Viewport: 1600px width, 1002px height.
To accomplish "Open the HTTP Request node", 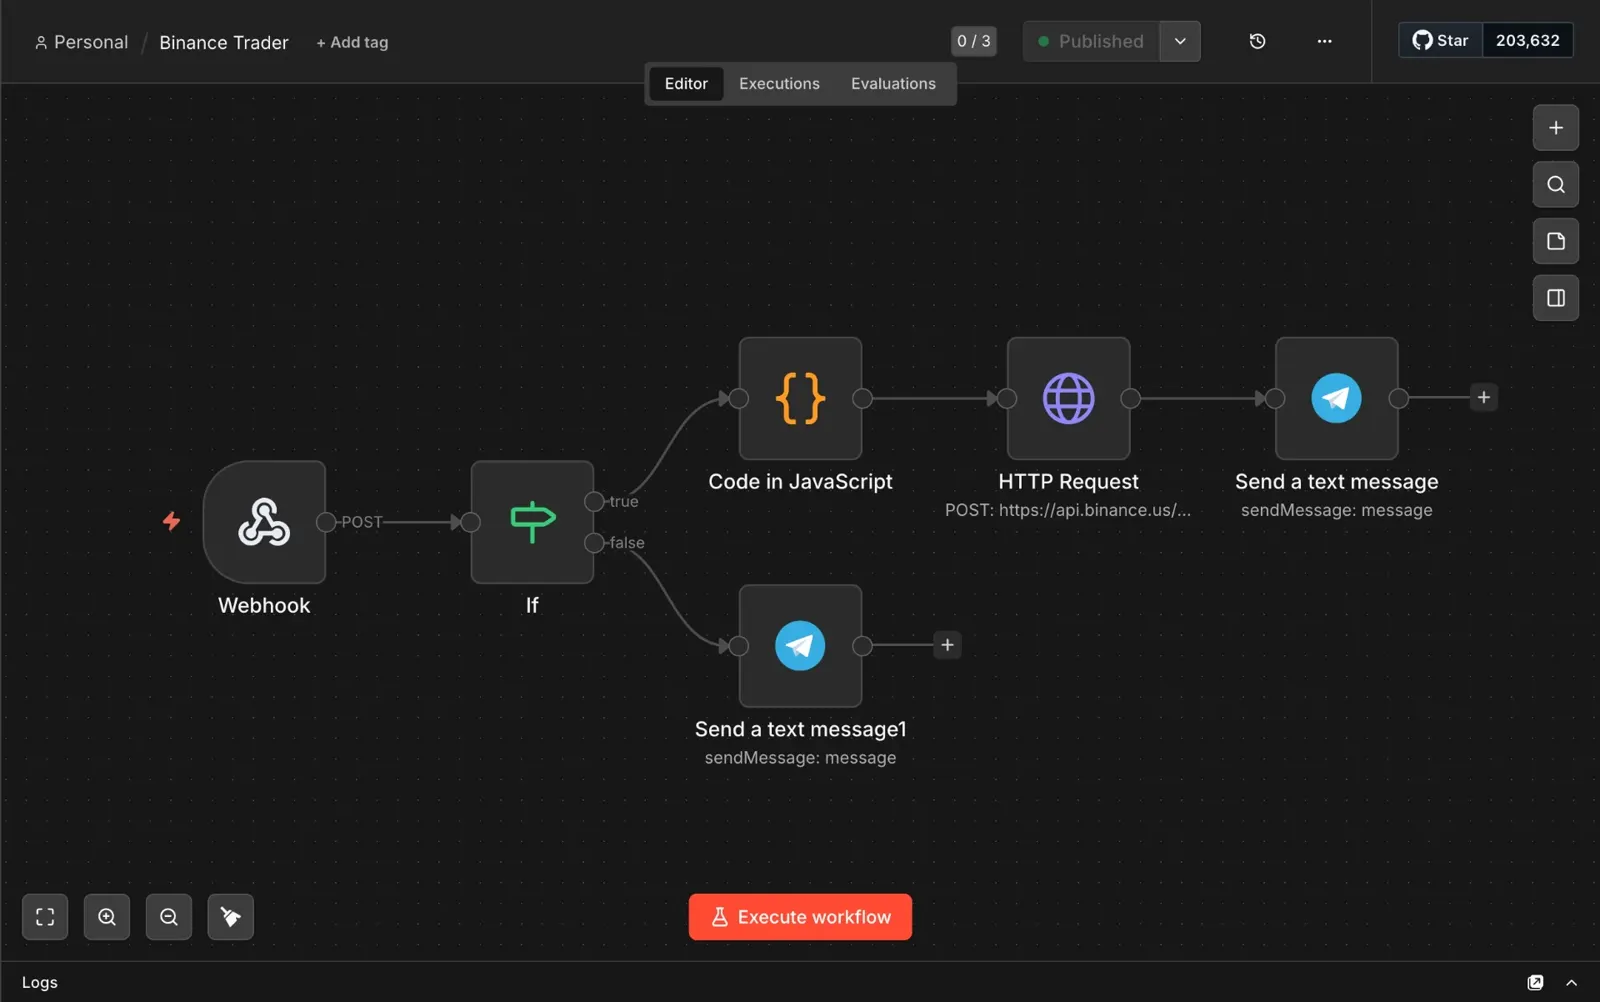I will click(1068, 398).
